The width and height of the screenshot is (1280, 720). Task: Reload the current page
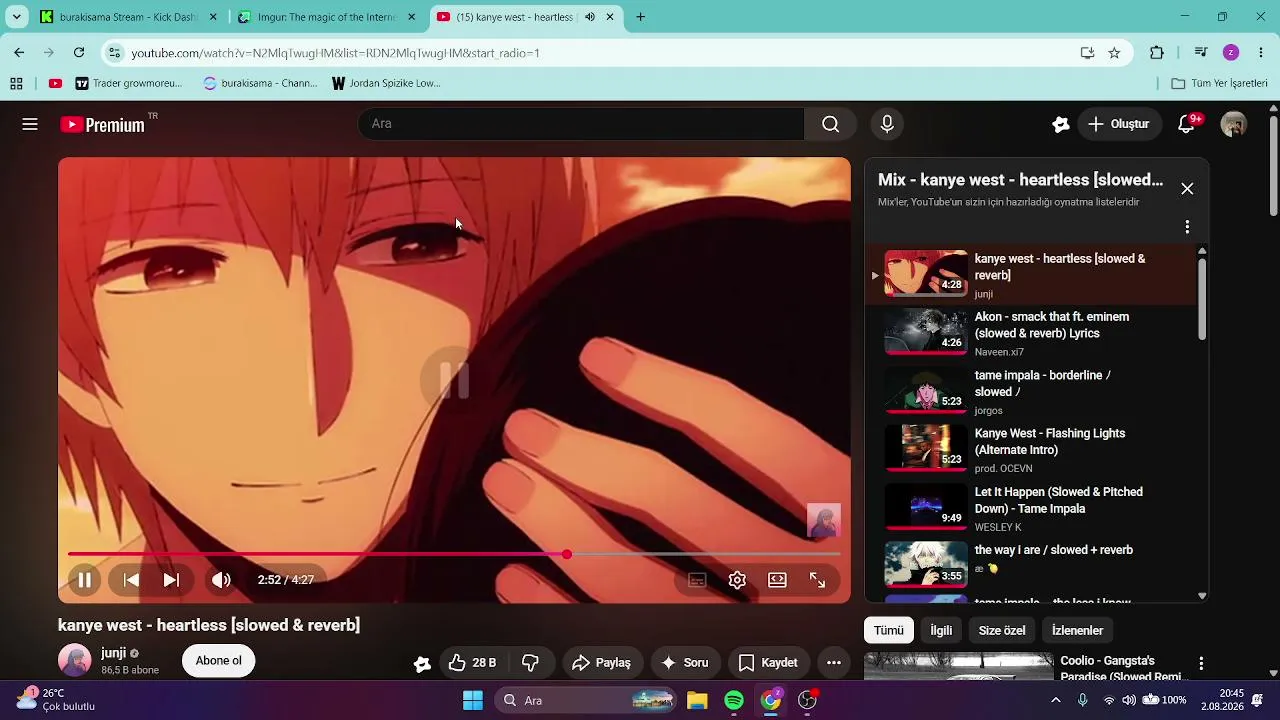79,53
